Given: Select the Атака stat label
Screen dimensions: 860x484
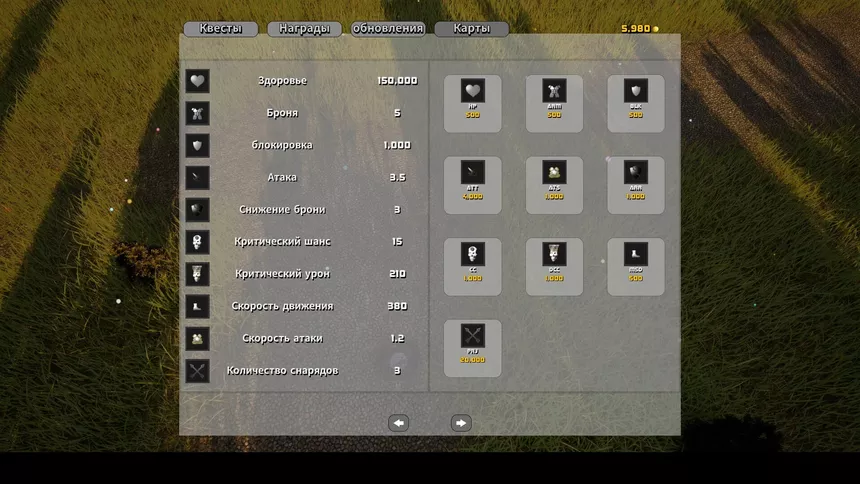Looking at the screenshot, I should [x=282, y=177].
